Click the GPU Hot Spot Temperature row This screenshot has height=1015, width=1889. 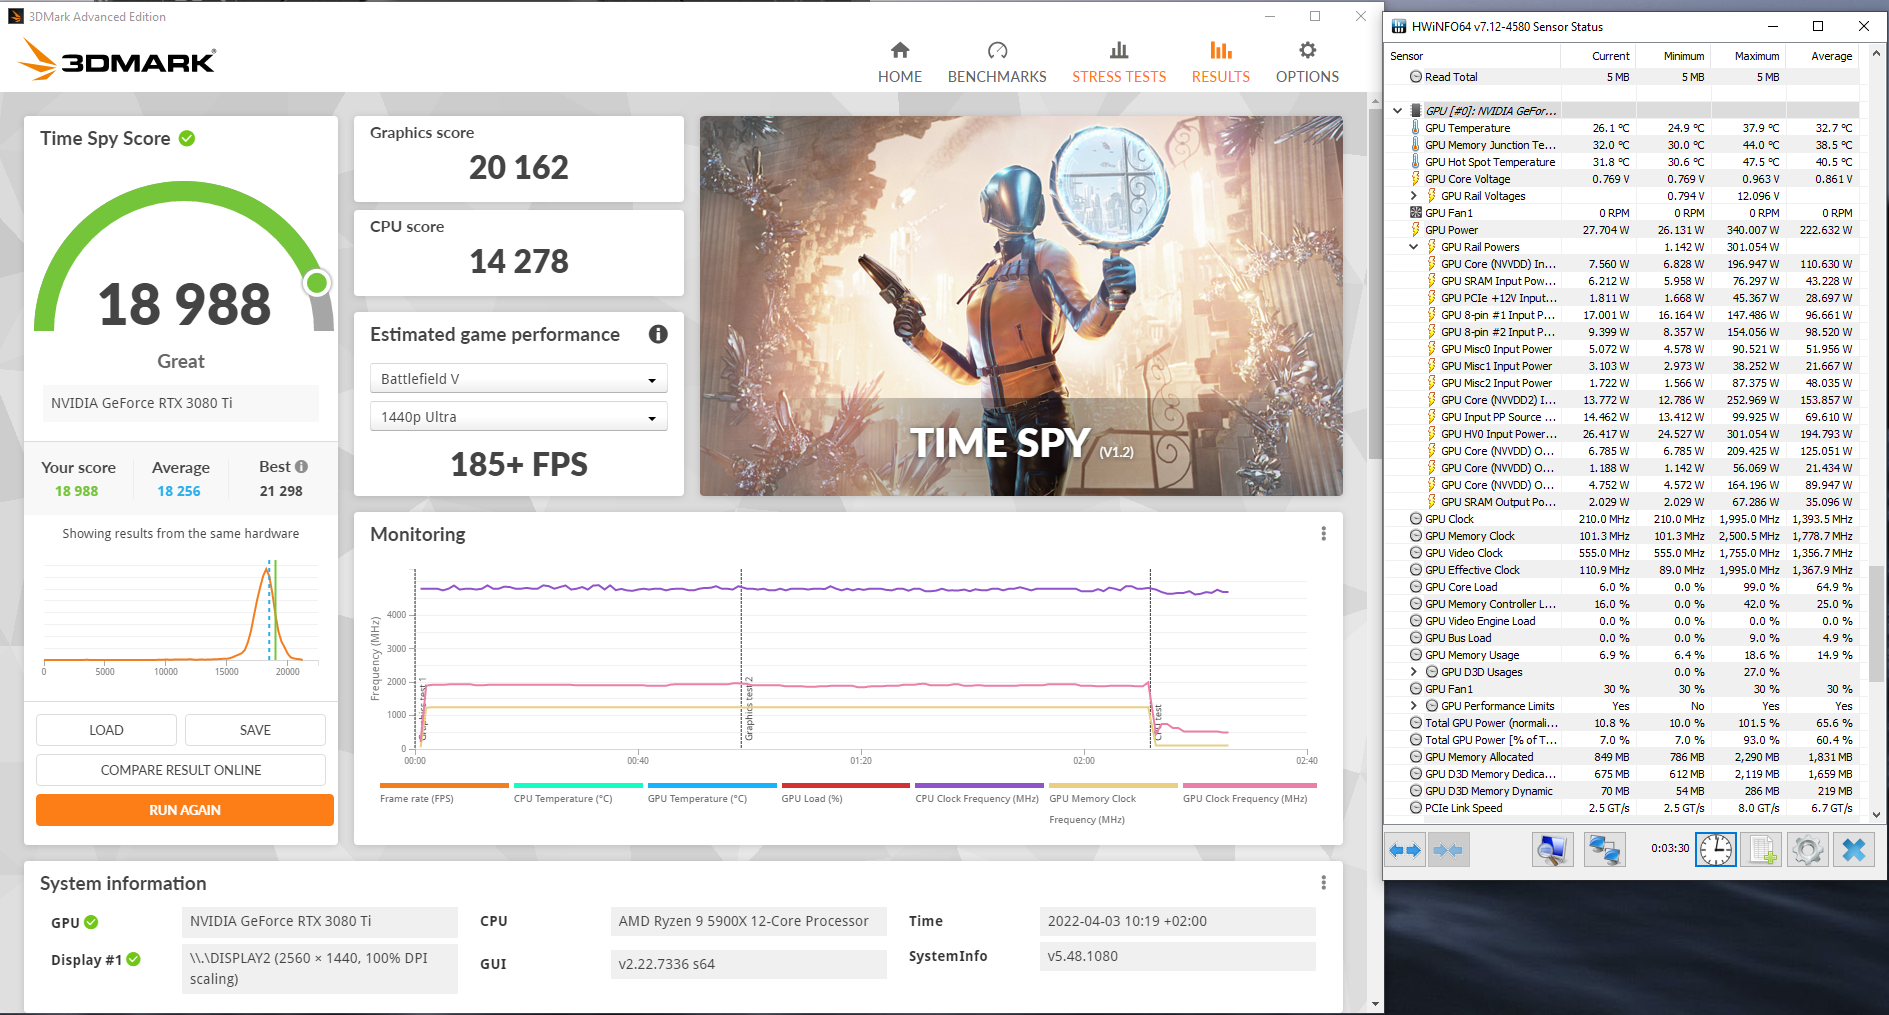click(x=1622, y=162)
